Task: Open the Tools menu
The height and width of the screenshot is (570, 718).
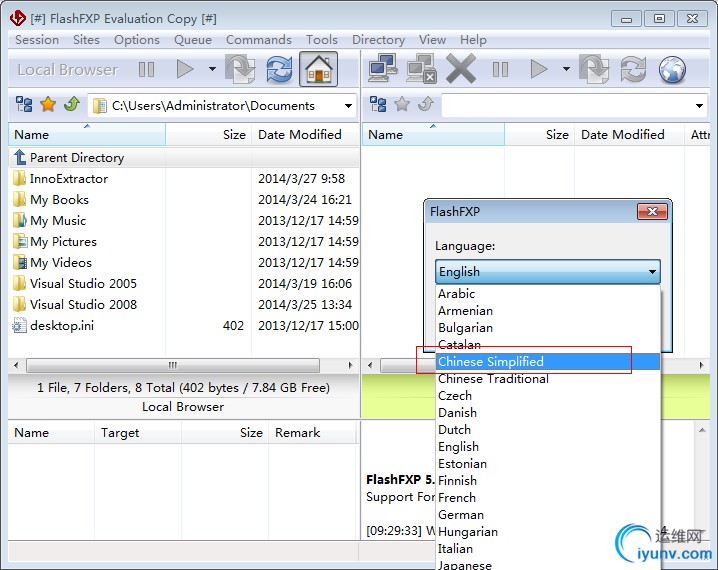Action: click(322, 40)
